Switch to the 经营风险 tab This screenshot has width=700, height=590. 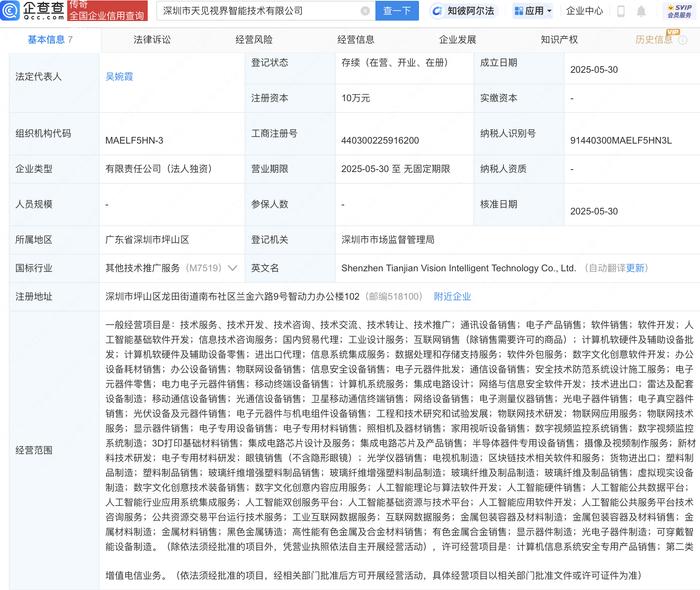[x=254, y=40]
